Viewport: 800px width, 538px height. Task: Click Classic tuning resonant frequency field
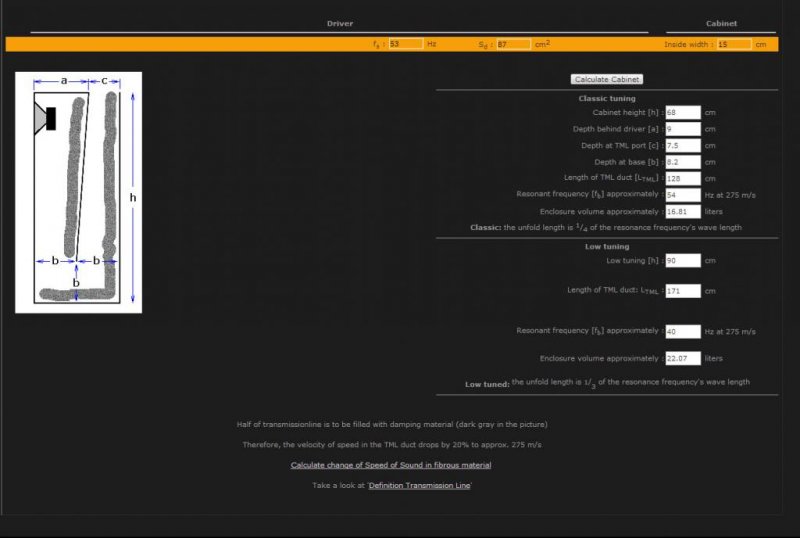[682, 194]
